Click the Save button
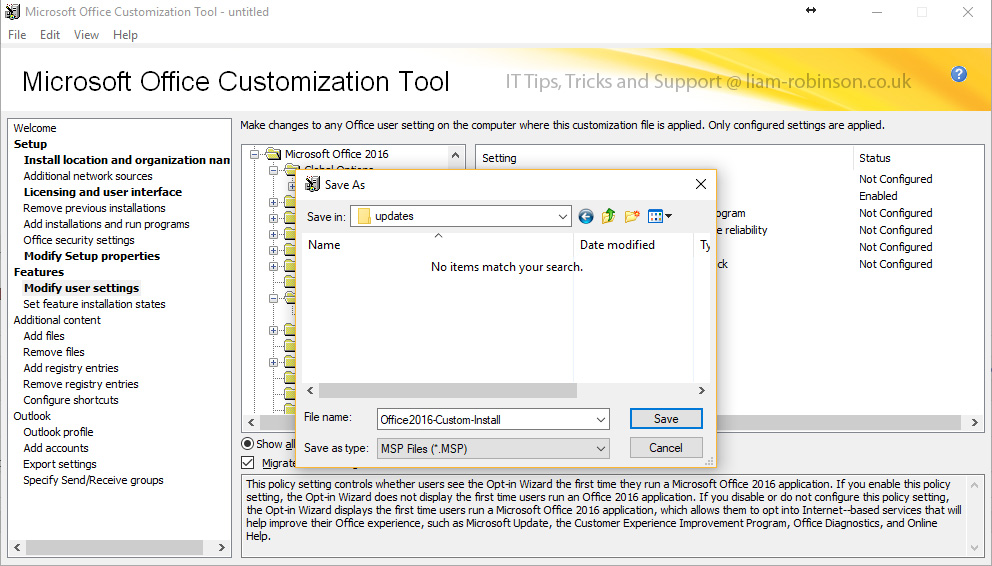Viewport: 992px width, 566px height. tap(666, 419)
